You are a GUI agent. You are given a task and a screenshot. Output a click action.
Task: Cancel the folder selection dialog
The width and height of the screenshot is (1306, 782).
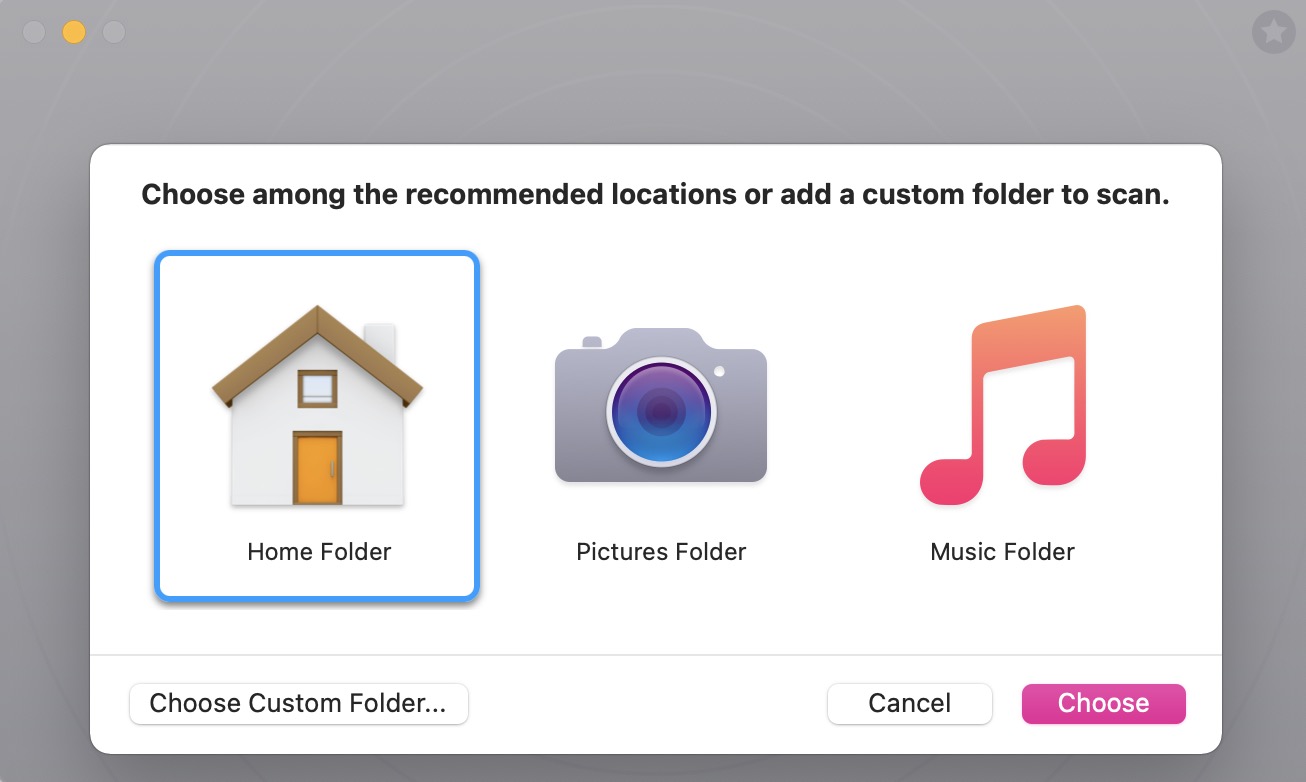[x=910, y=704]
